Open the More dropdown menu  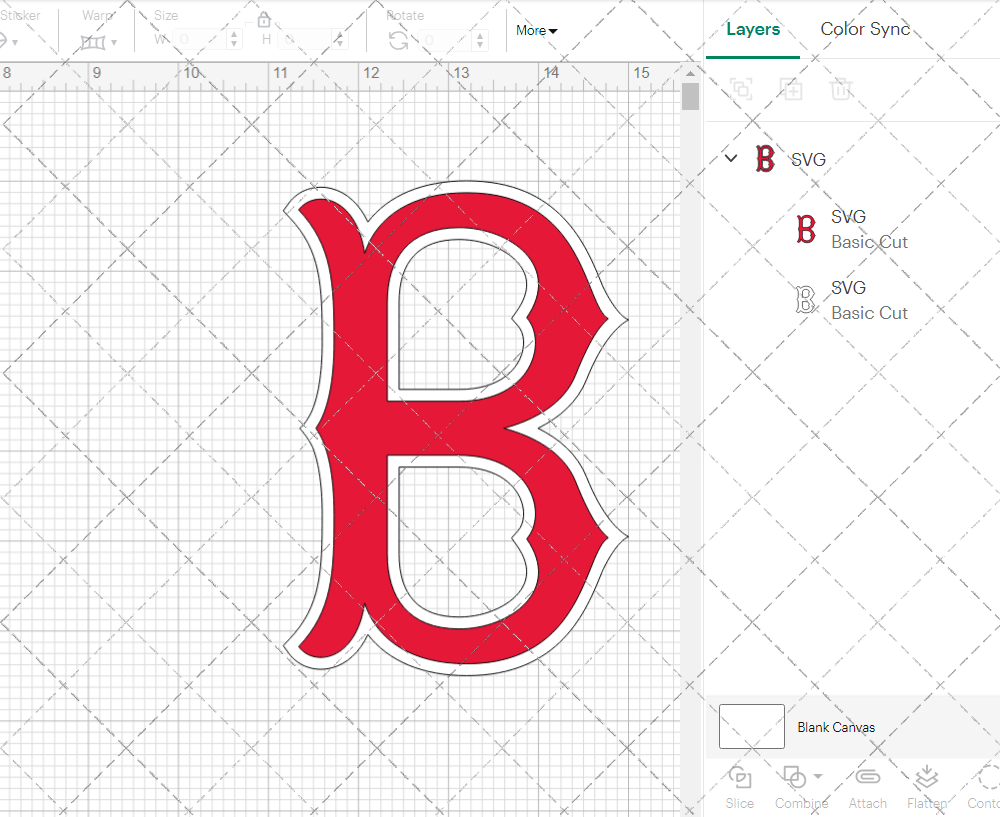pos(537,30)
